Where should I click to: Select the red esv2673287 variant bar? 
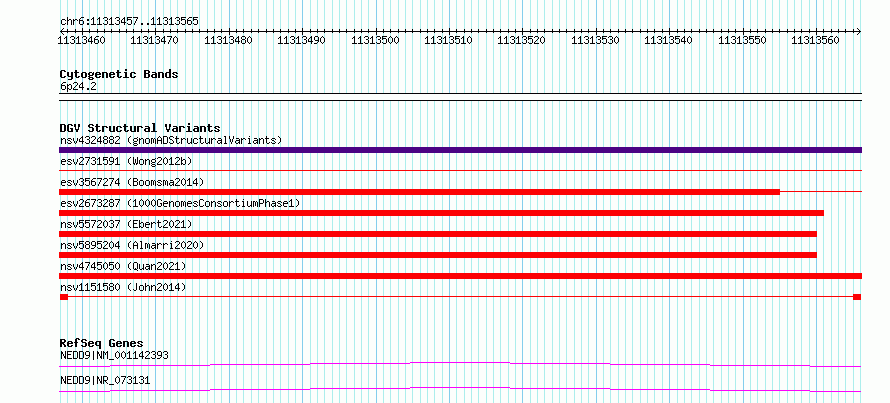[441, 213]
